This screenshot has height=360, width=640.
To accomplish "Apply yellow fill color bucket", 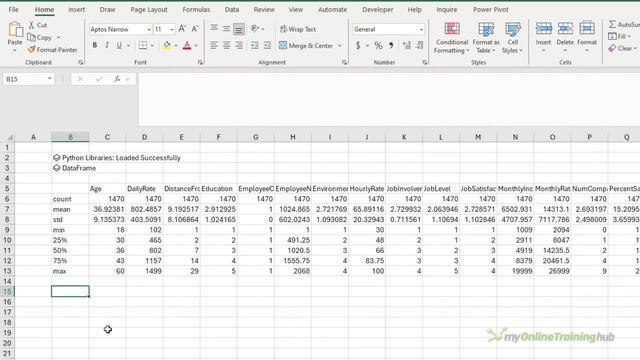I will pos(167,45).
